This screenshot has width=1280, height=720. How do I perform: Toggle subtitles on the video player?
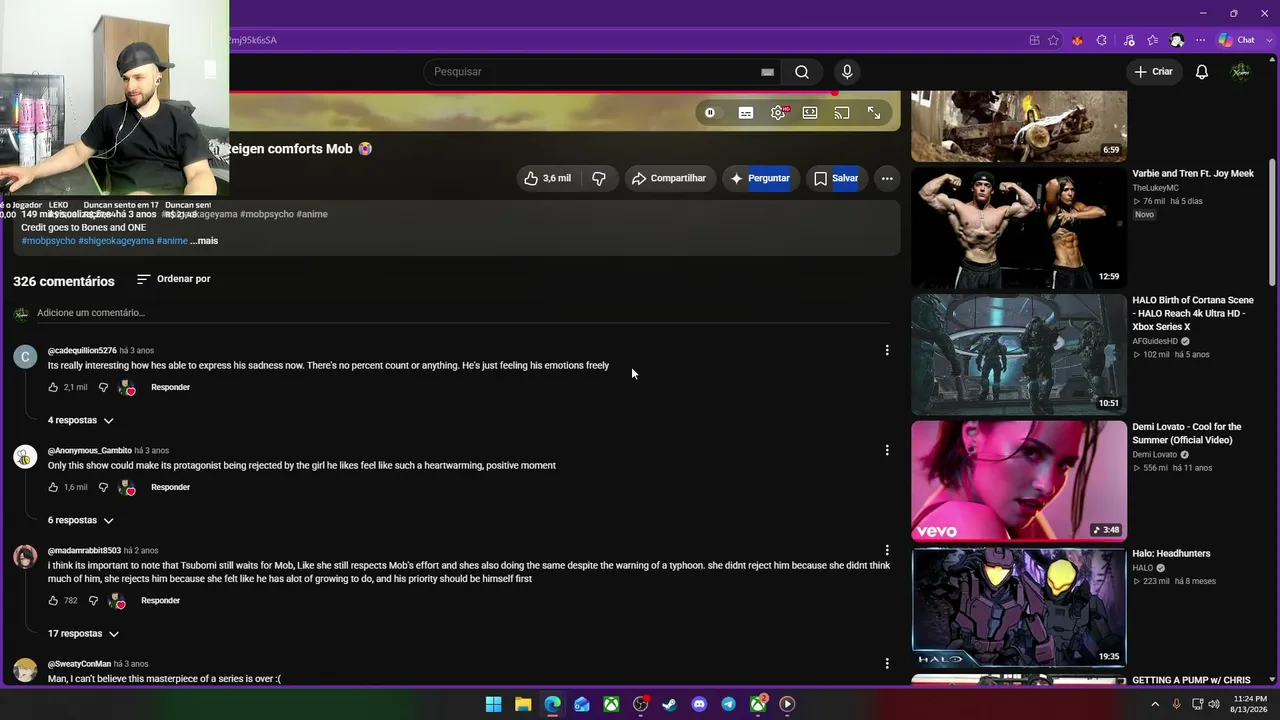[x=746, y=113]
